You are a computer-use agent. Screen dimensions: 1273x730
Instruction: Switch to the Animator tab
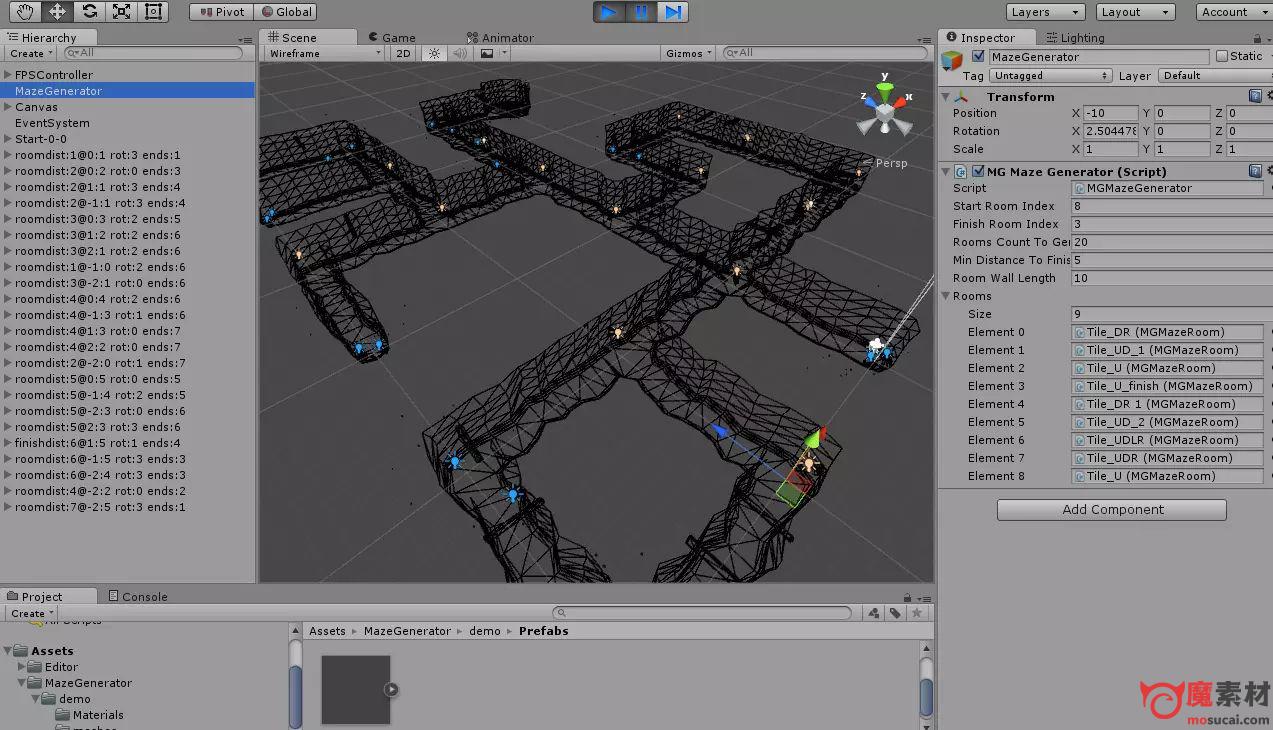click(x=501, y=38)
